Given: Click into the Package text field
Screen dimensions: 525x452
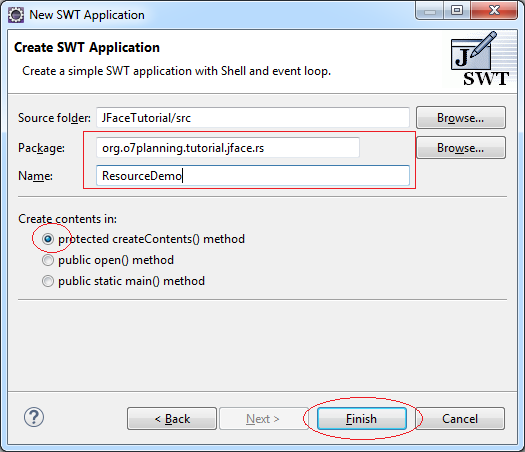Looking at the screenshot, I should coord(228,148).
